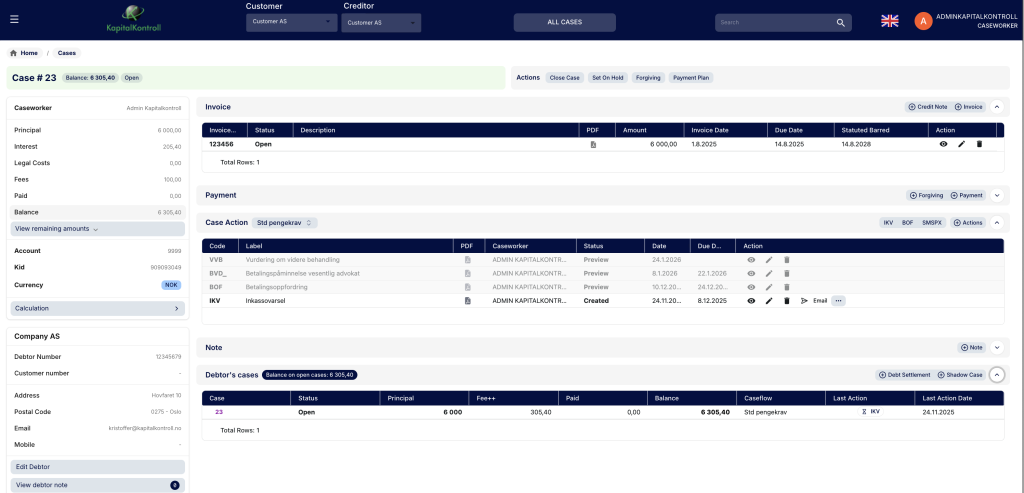Preview the IKV Inkassovarsel action with eye icon
Image resolution: width=1024 pixels, height=493 pixels.
point(751,300)
